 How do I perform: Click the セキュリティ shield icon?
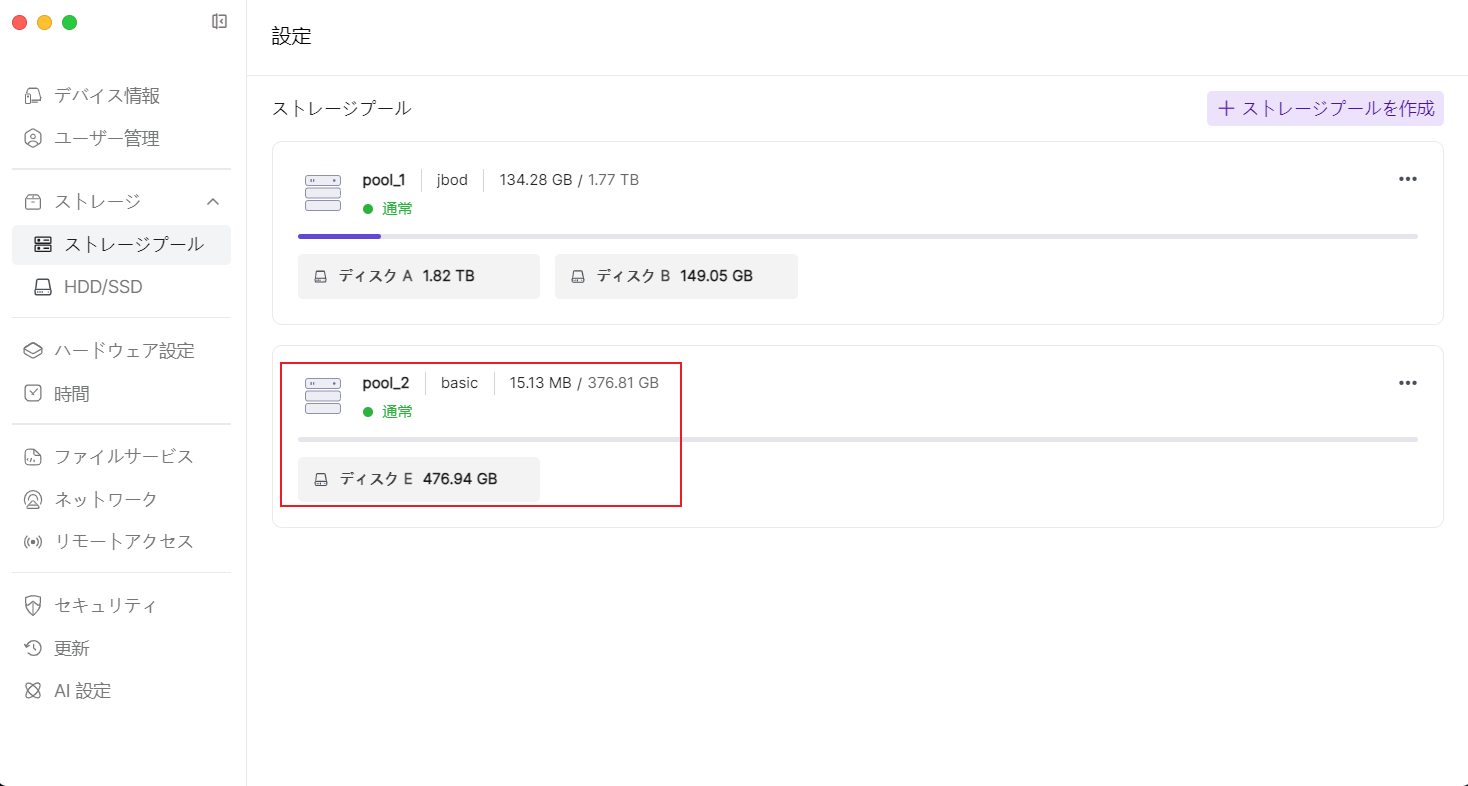click(x=34, y=606)
